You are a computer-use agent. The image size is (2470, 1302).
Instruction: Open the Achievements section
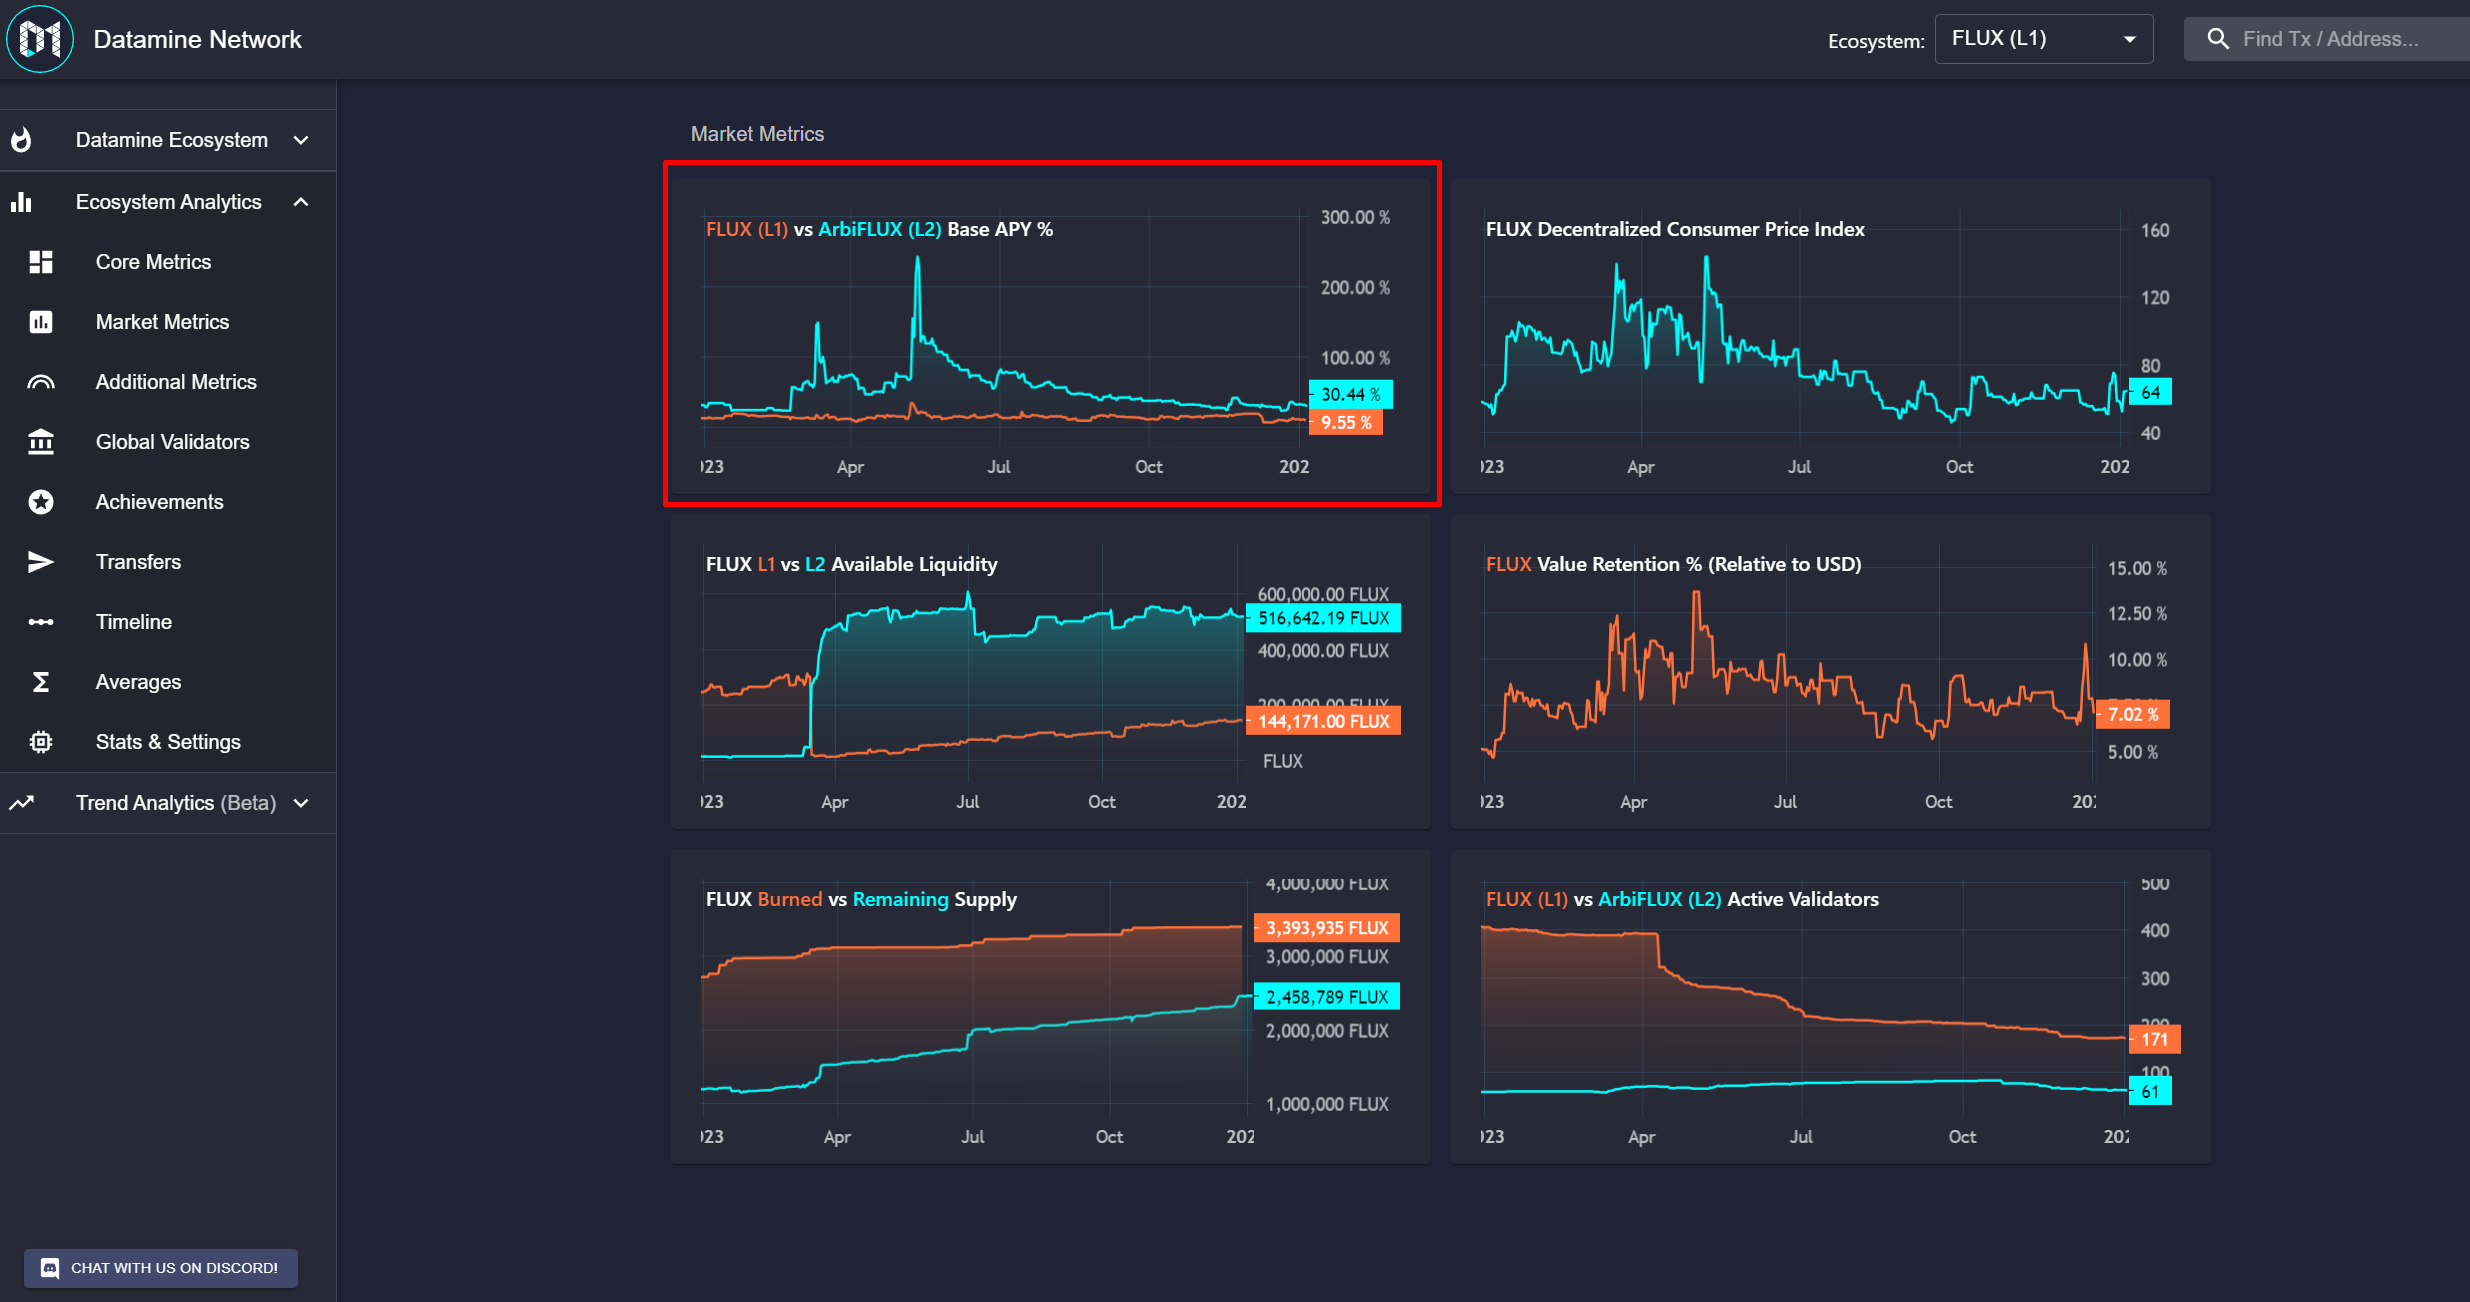click(168, 502)
